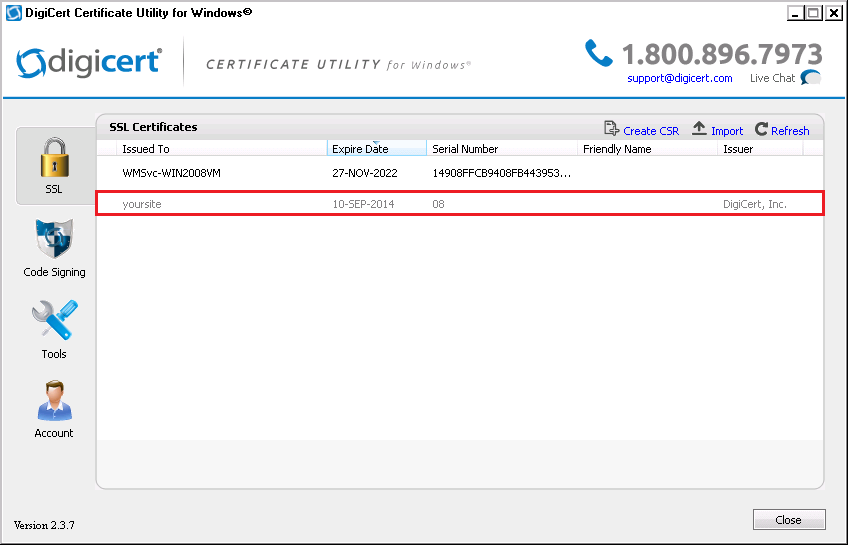Click the Refresh circular arrow icon
848x545 pixels.
coord(762,130)
